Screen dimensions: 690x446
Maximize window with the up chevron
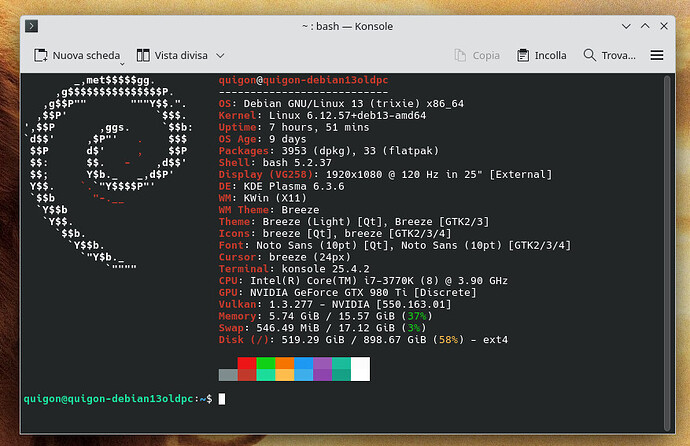coord(645,26)
